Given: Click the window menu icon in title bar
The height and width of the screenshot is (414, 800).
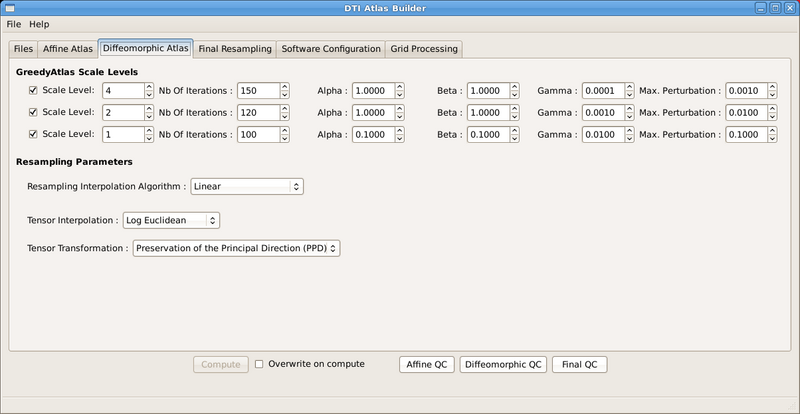Looking at the screenshot, I should click(9, 8).
